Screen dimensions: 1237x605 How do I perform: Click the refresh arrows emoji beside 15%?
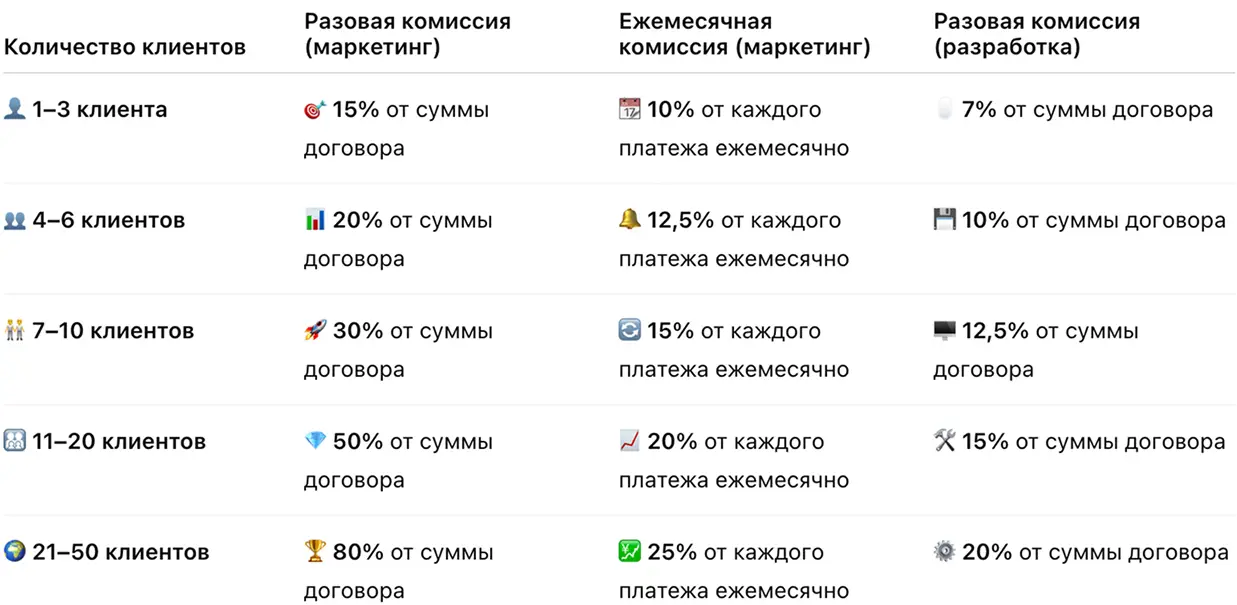point(630,331)
